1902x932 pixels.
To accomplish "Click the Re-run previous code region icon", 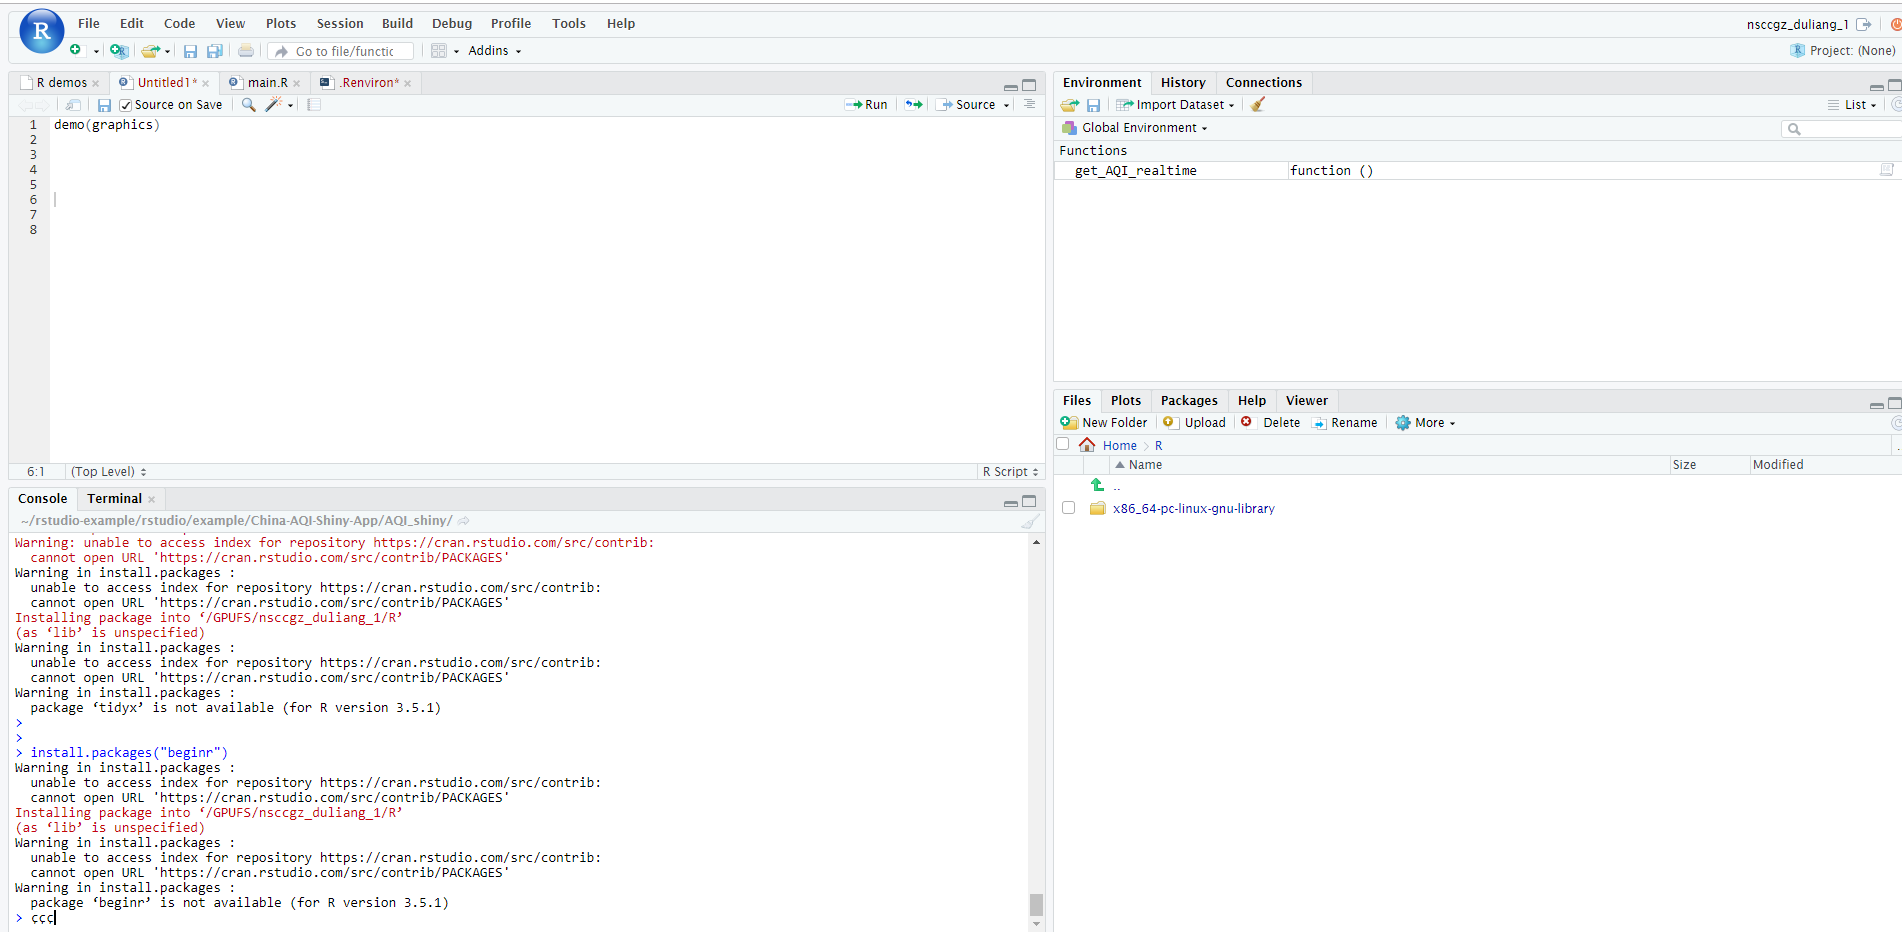I will coord(914,105).
